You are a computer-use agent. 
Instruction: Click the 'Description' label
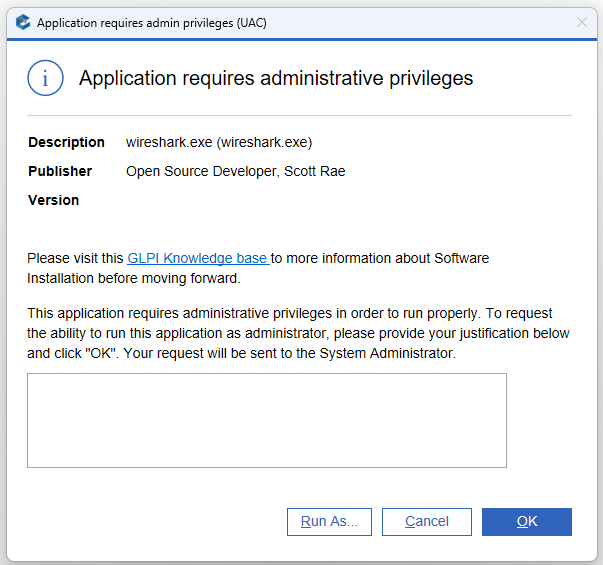pyautogui.click(x=66, y=142)
